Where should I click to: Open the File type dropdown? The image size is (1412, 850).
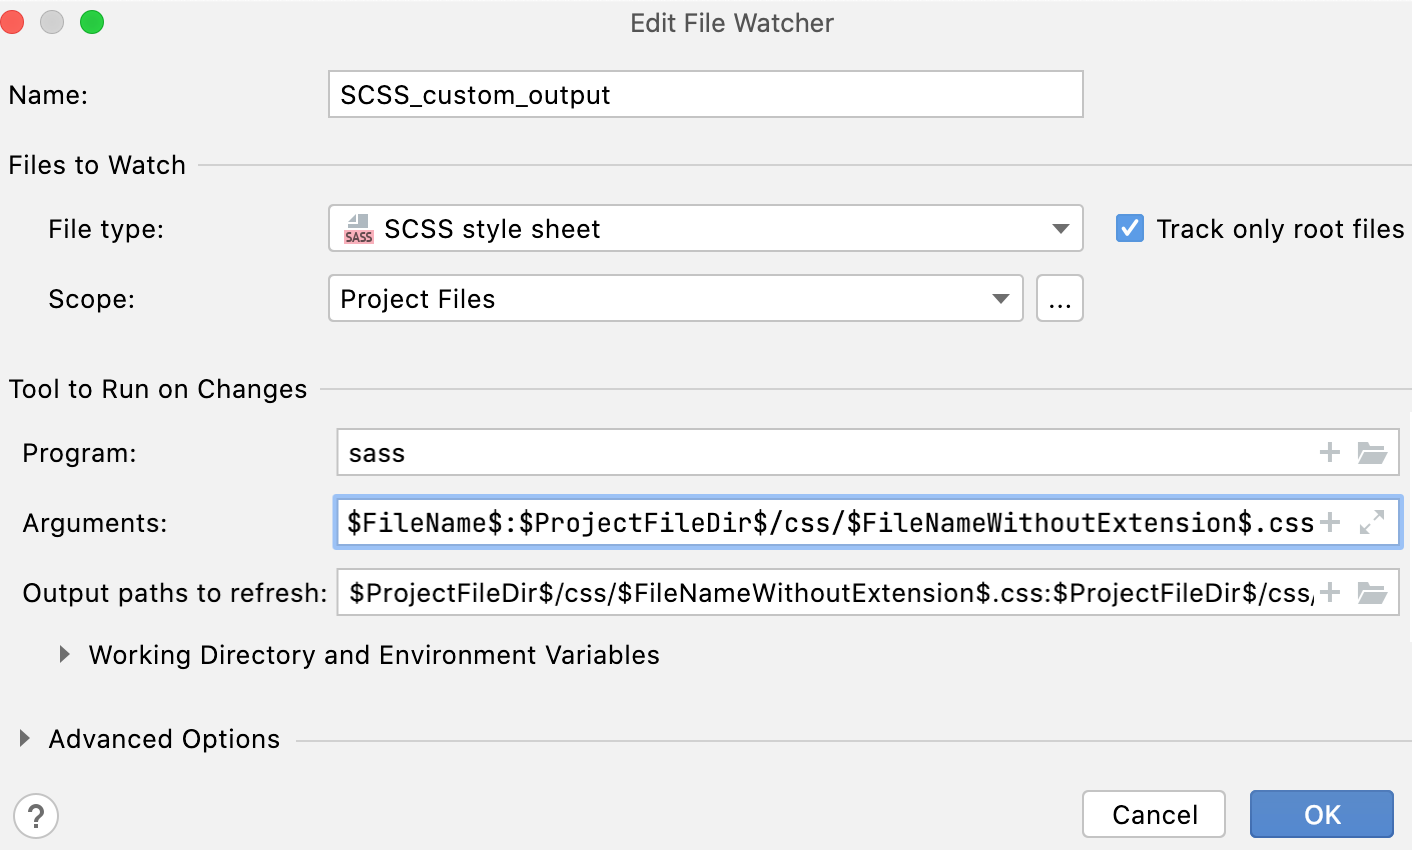pos(1060,228)
